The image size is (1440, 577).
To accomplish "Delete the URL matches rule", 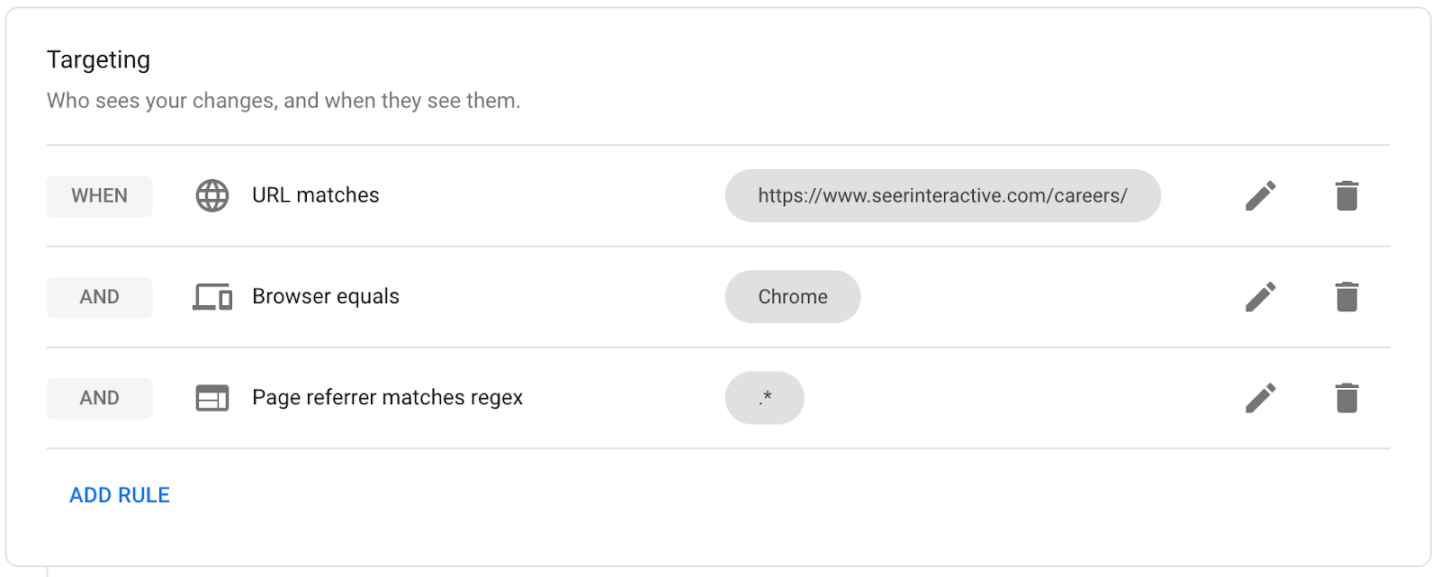I will coord(1347,196).
